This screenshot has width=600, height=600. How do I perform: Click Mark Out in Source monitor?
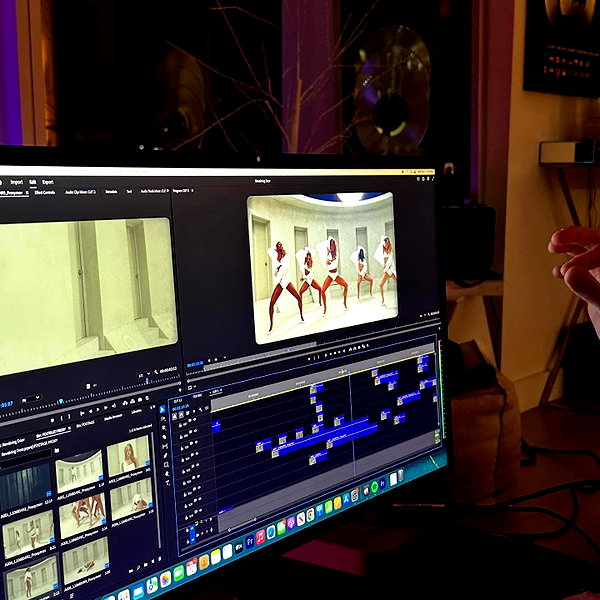click(69, 416)
